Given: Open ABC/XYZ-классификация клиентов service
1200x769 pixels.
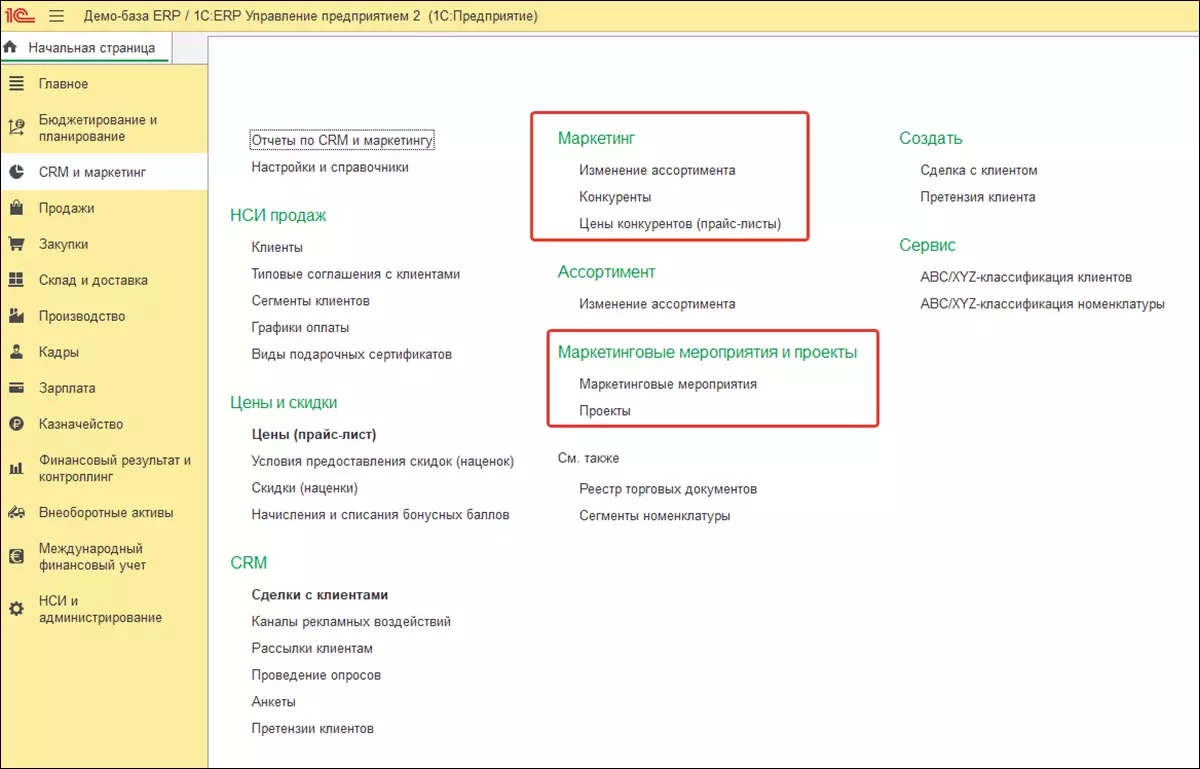Looking at the screenshot, I should (x=1026, y=277).
